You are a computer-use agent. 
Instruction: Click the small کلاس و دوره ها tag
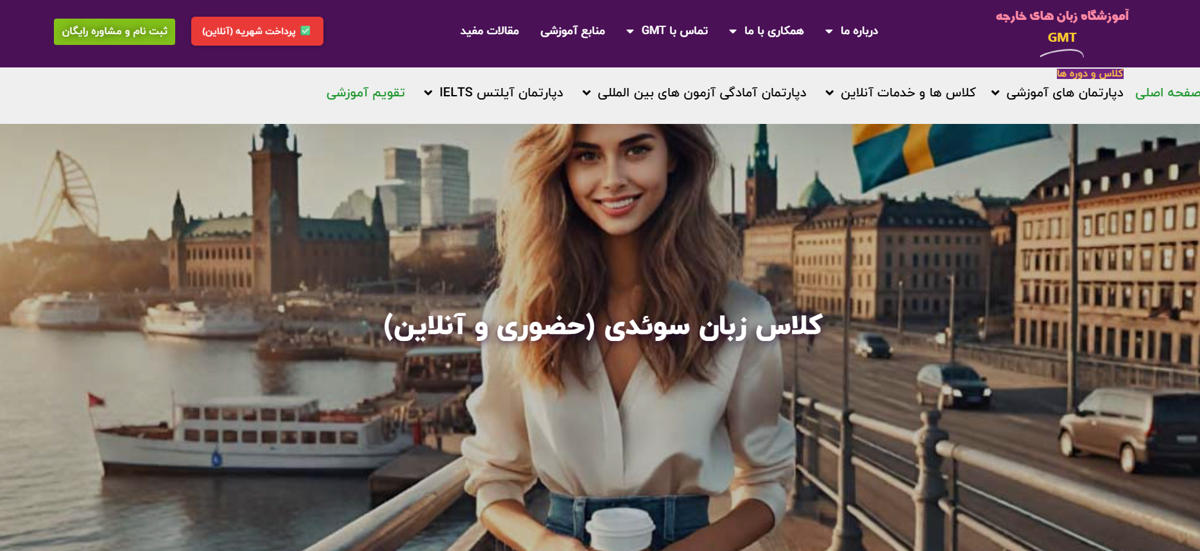(x=1090, y=74)
